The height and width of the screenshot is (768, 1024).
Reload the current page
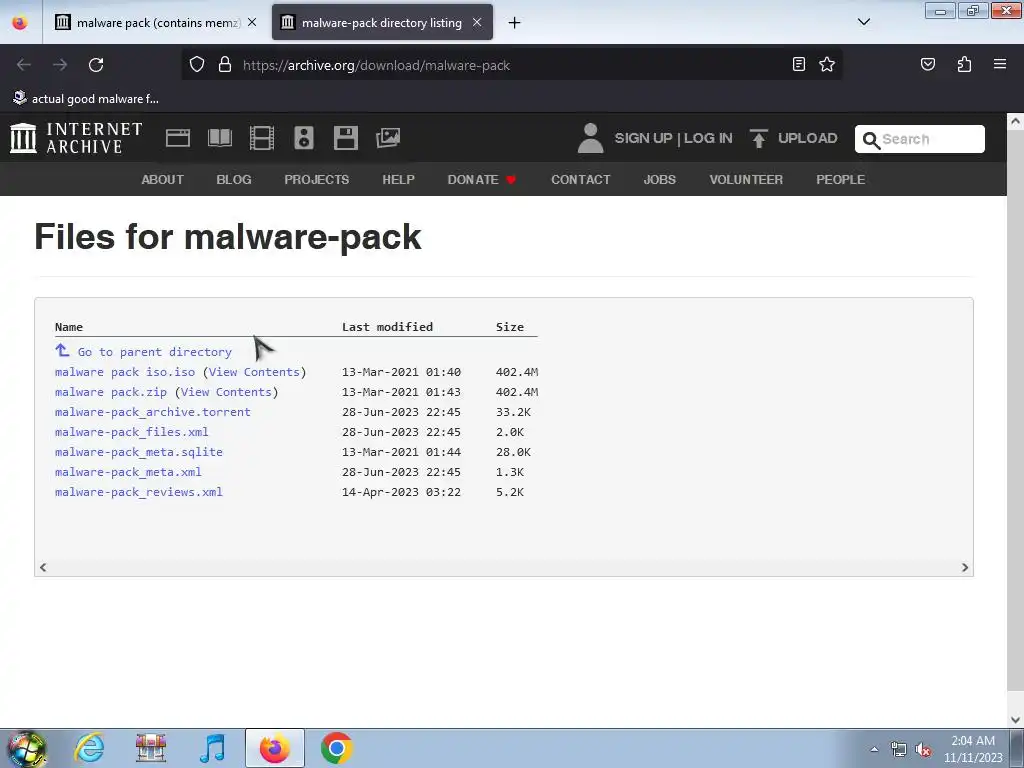[x=96, y=65]
